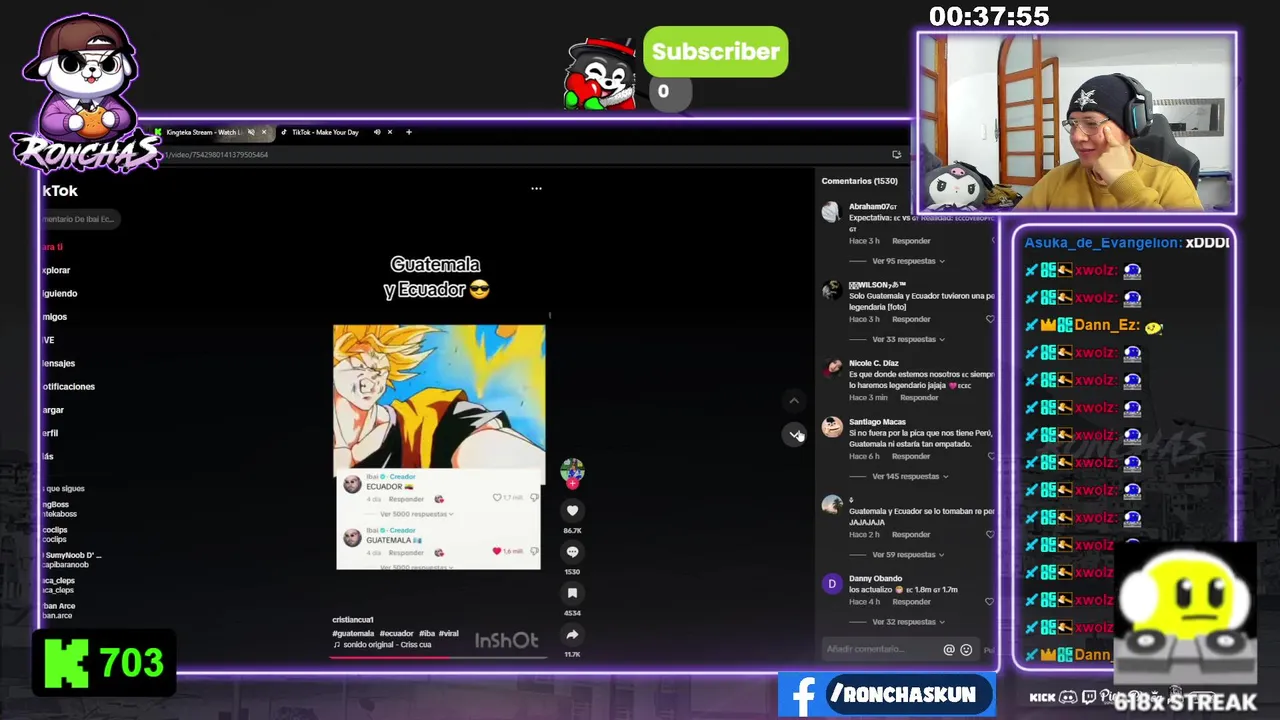Screen dimensions: 1280x720
Task: Open the Cargar upload sidebar item
Action: (53, 409)
